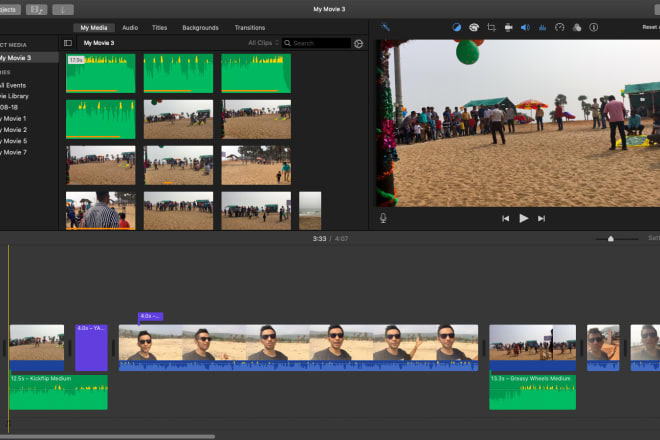
Task: Click the media browser toggle button
Action: click(x=37, y=9)
